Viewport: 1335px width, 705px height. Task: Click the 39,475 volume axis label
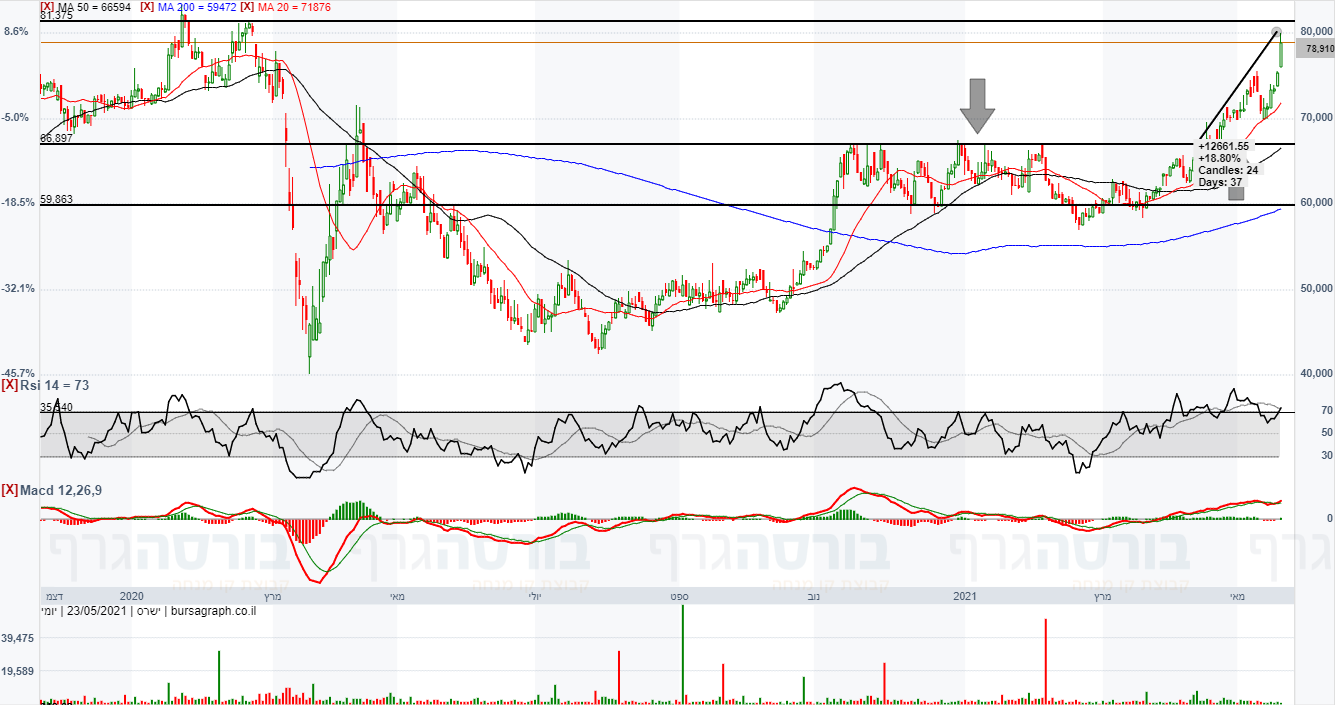coord(19,638)
